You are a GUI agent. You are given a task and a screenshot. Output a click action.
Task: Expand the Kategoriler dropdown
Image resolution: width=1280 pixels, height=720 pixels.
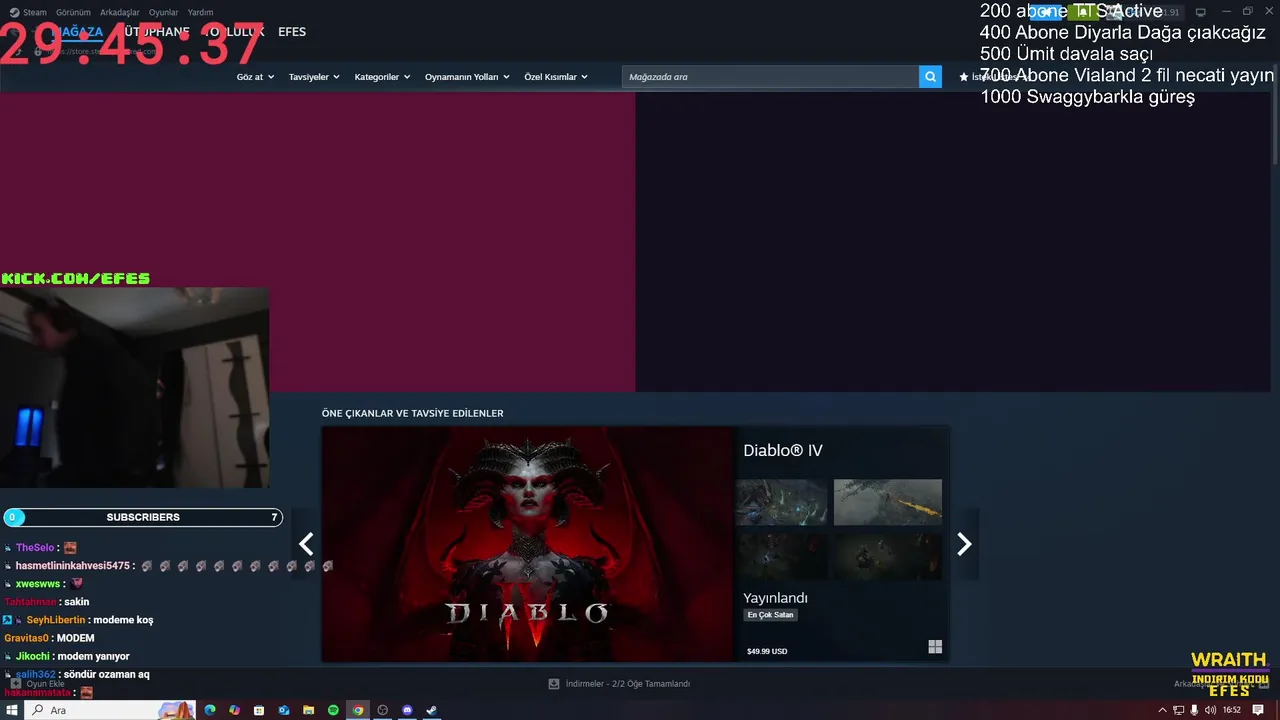click(x=382, y=77)
